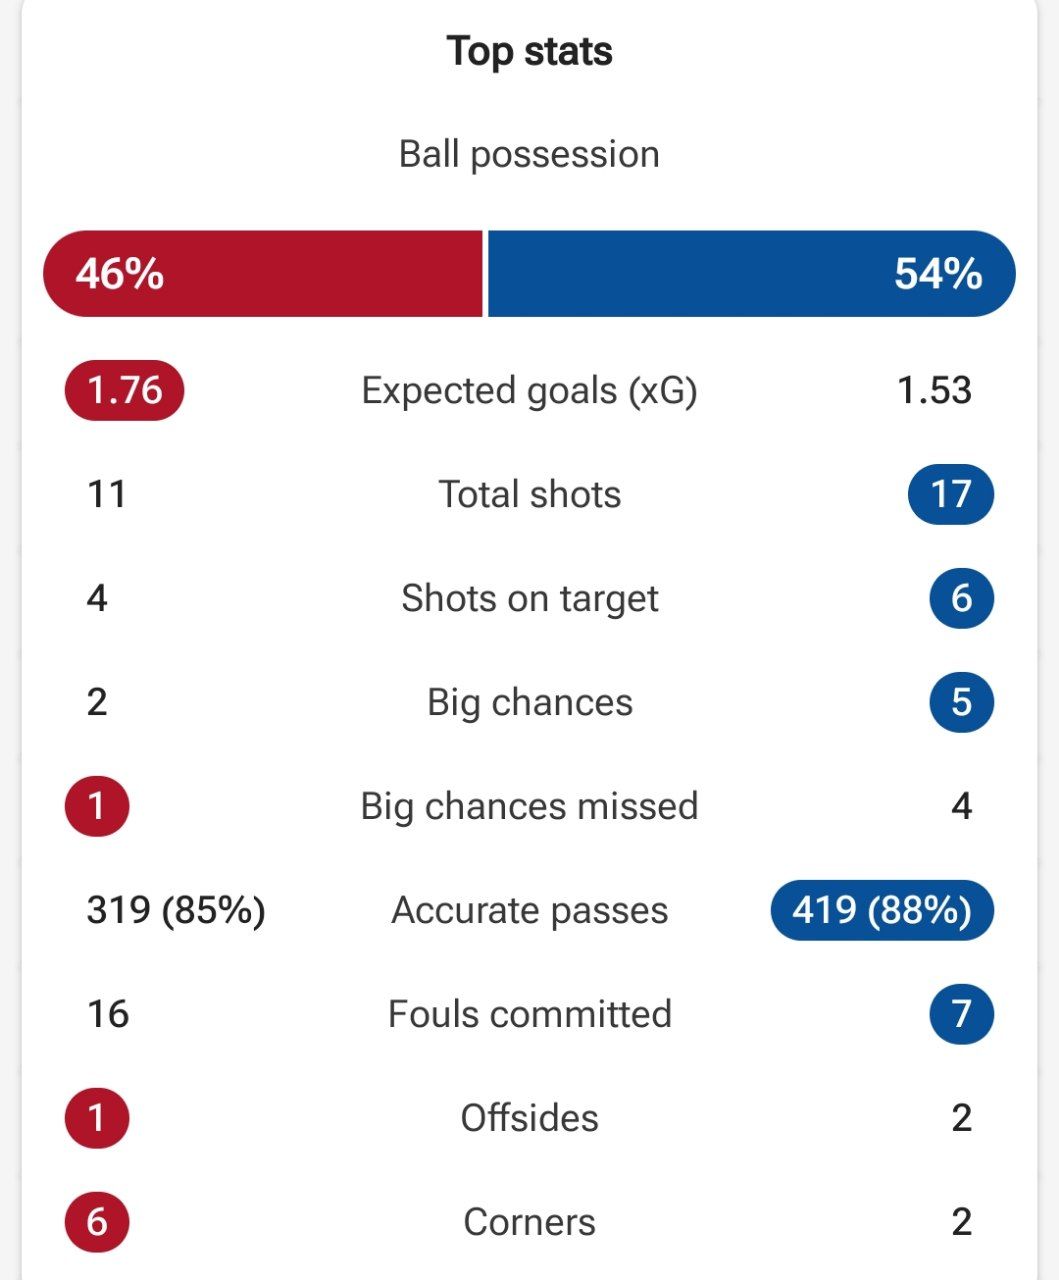This screenshot has width=1059, height=1280.
Task: Click the red 1.76 expected goals badge
Action: point(125,390)
